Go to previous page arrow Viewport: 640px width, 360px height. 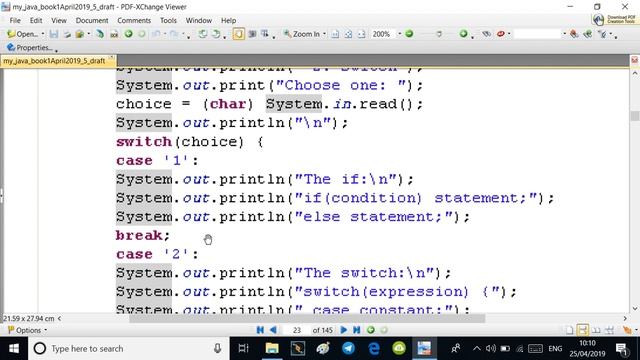[273, 330]
